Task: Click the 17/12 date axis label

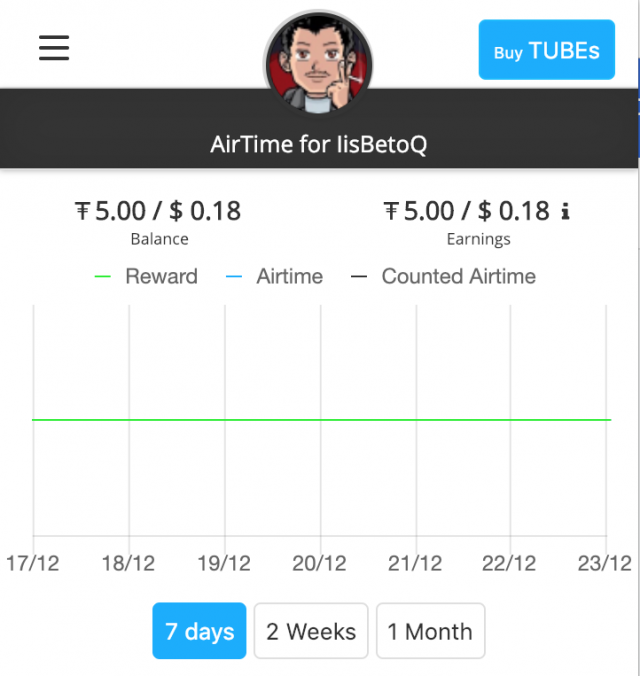Action: coord(33,563)
